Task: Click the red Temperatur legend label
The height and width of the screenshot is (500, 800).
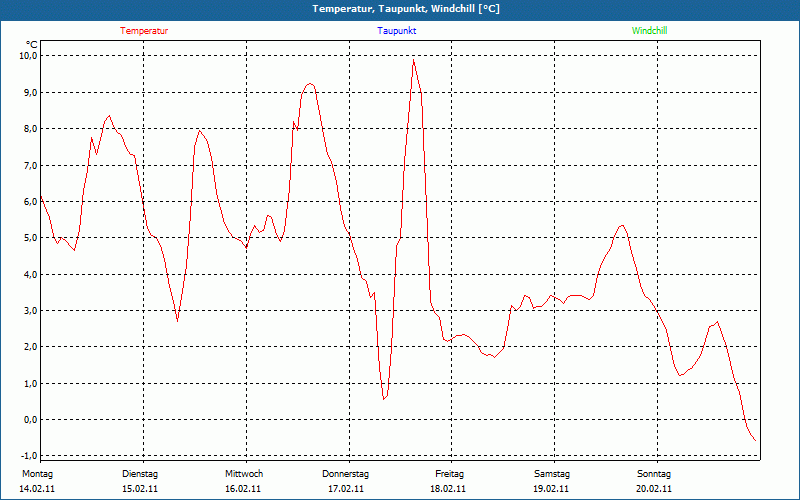Action: point(144,31)
